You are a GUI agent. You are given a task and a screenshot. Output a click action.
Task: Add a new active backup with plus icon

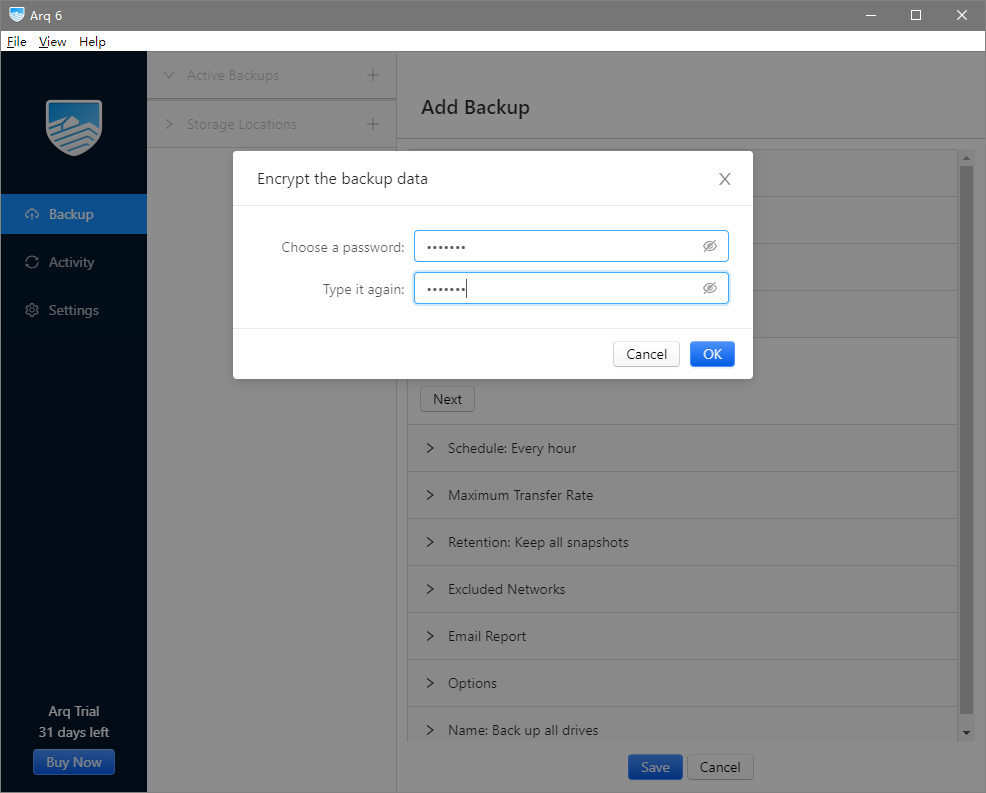[x=373, y=75]
